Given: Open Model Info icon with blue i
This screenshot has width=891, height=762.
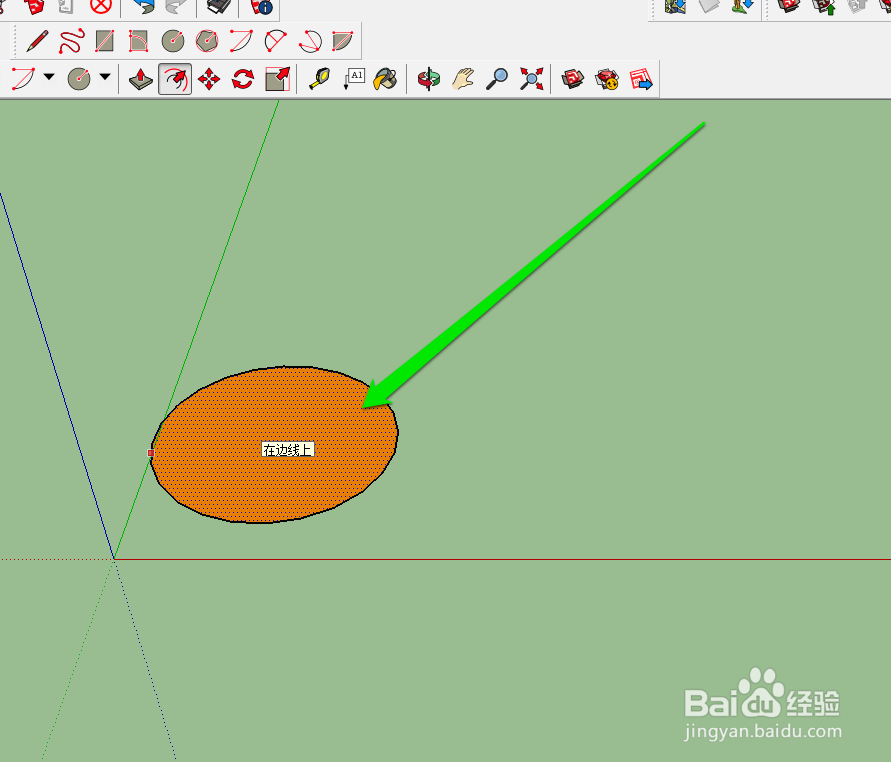Looking at the screenshot, I should click(x=261, y=7).
